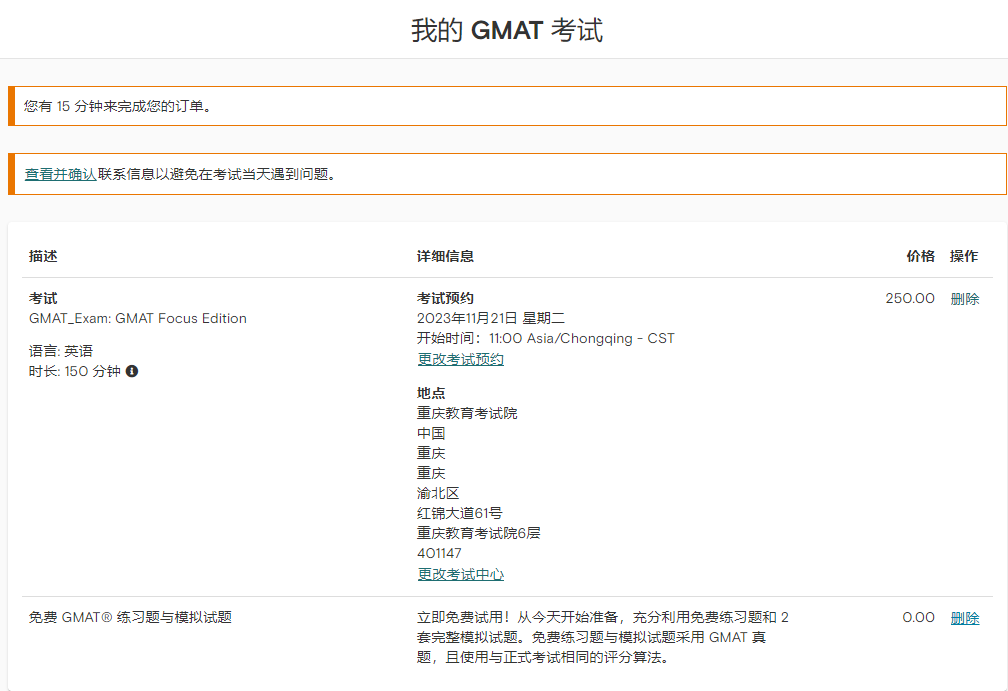Click the 操作 column header
Viewport: 1008px width, 691px height.
pos(964,256)
